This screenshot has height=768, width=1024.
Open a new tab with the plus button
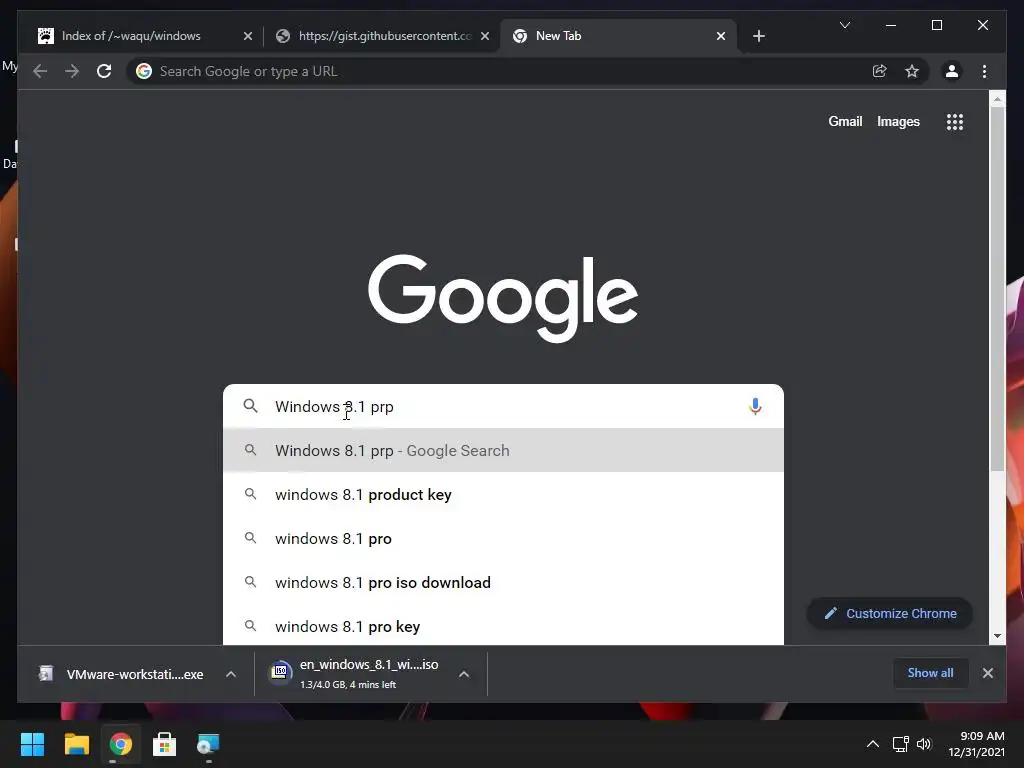[758, 36]
